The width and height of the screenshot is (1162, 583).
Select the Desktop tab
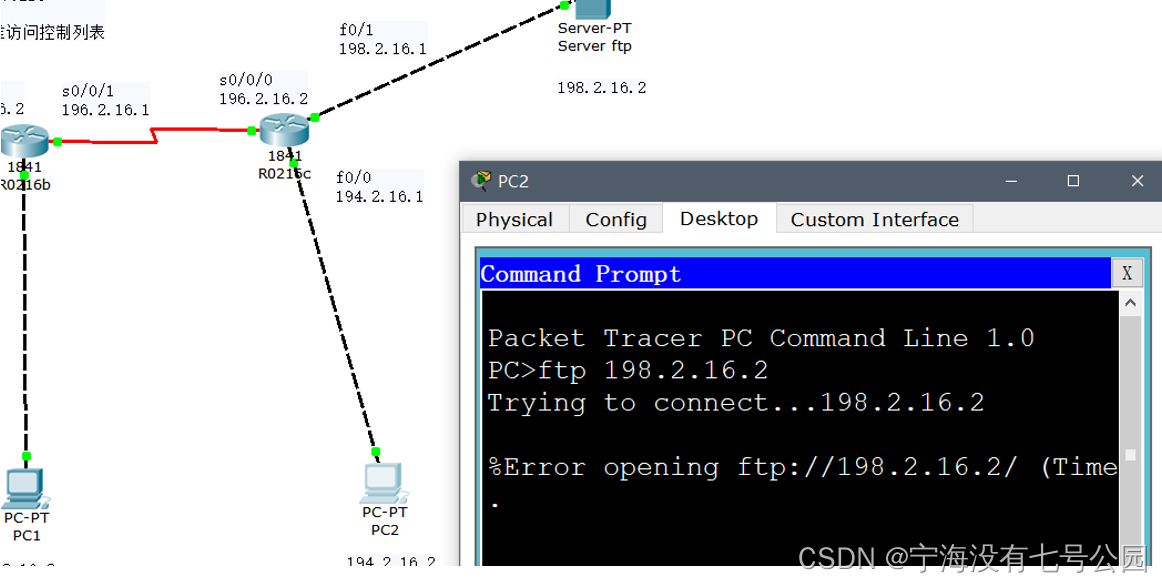[719, 219]
